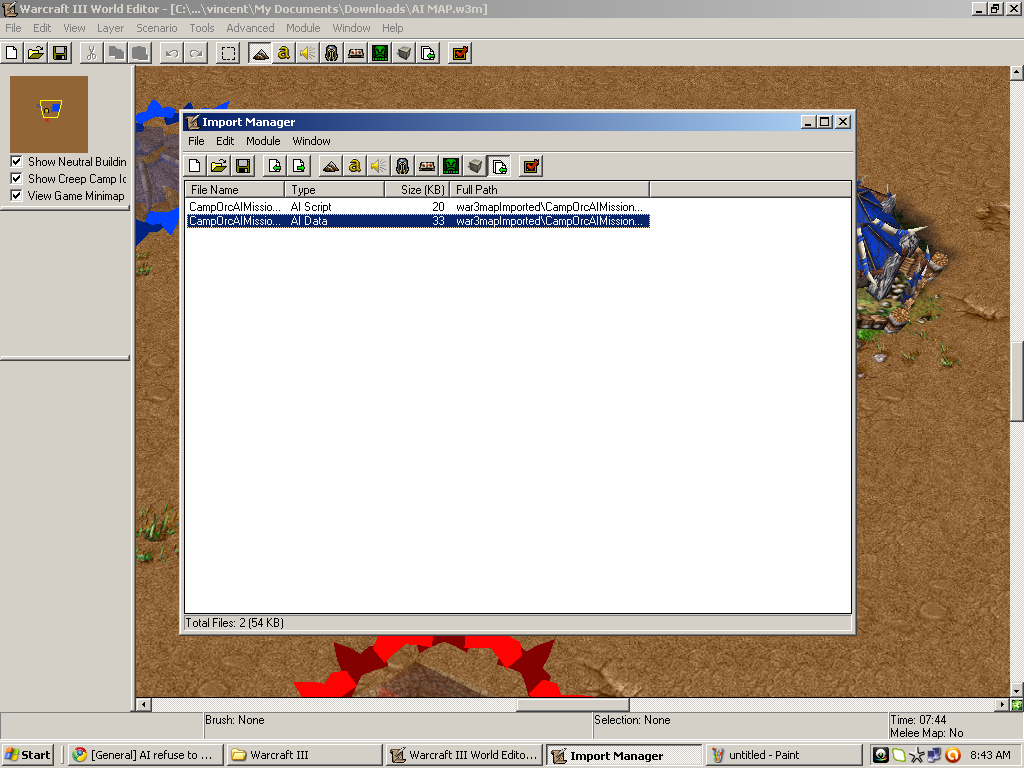The image size is (1024, 768).
Task: Switch to untitled - Paint taskbar item
Action: point(784,755)
